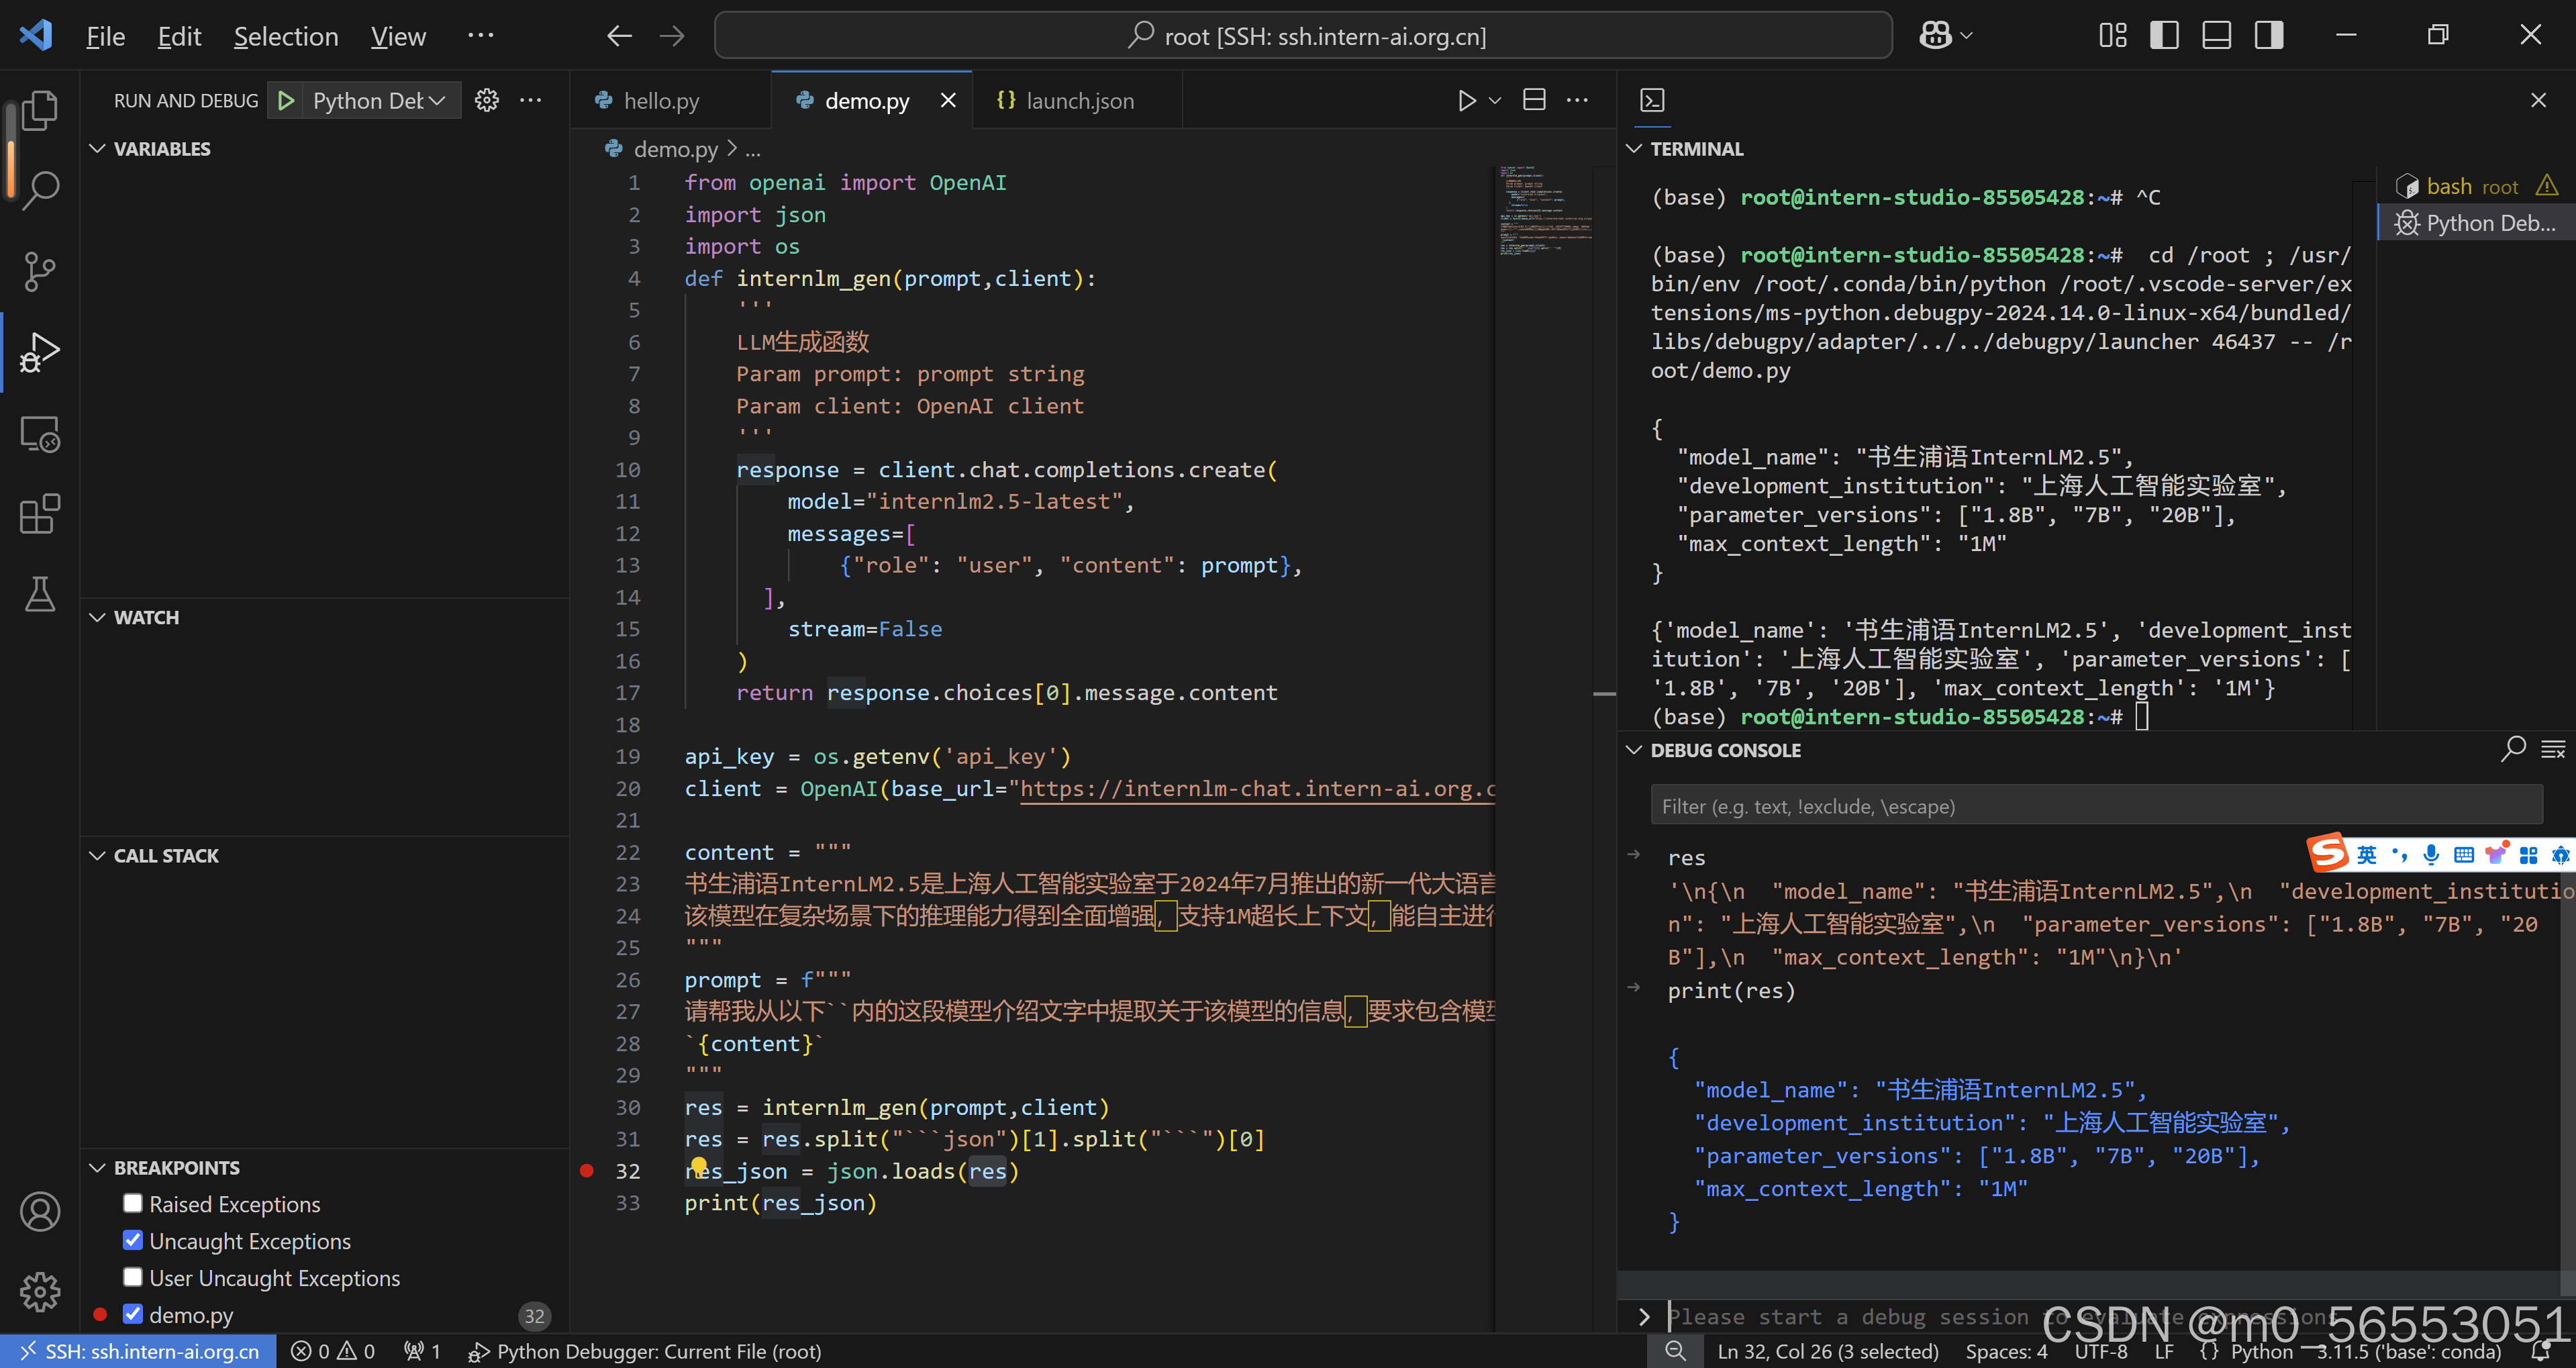This screenshot has height=1368, width=2576.
Task: Open launch.json via debug gear icon
Action: click(x=486, y=101)
